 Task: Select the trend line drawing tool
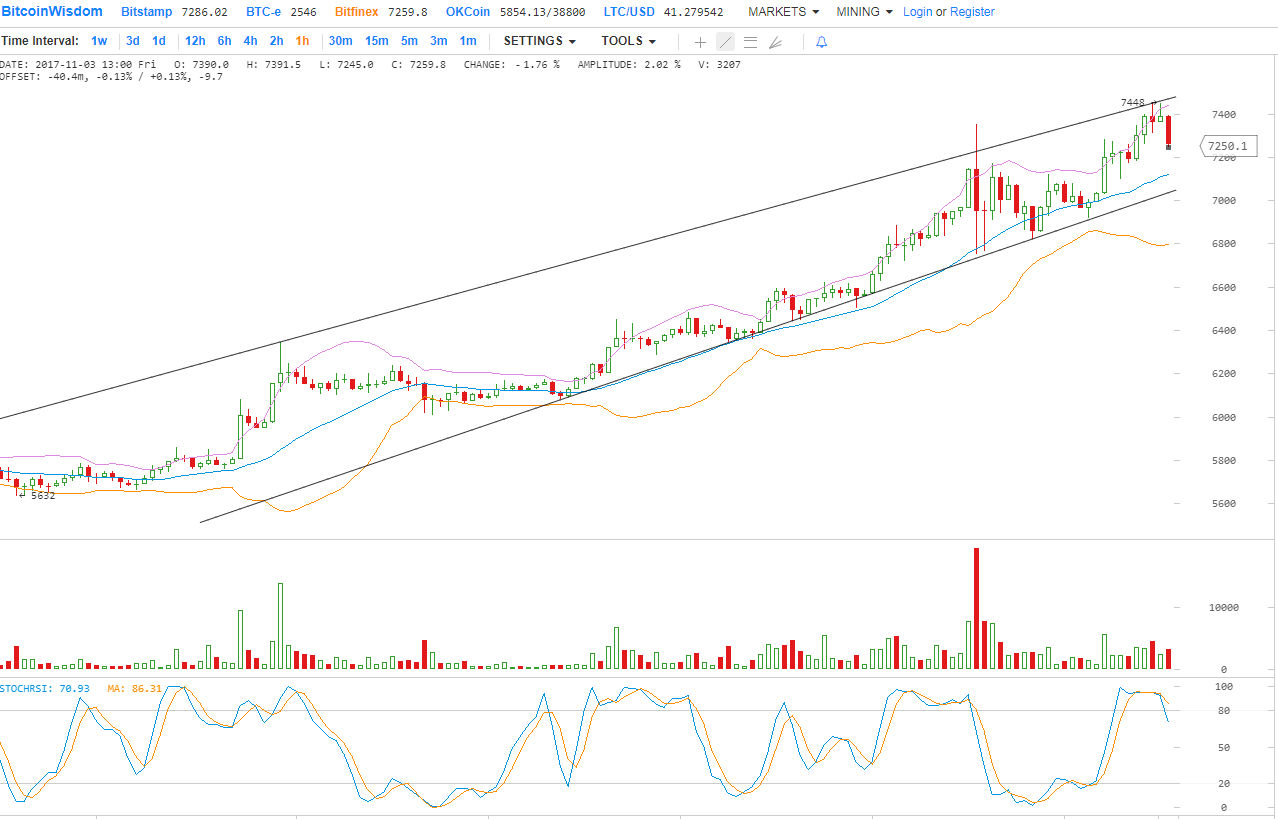(x=725, y=42)
